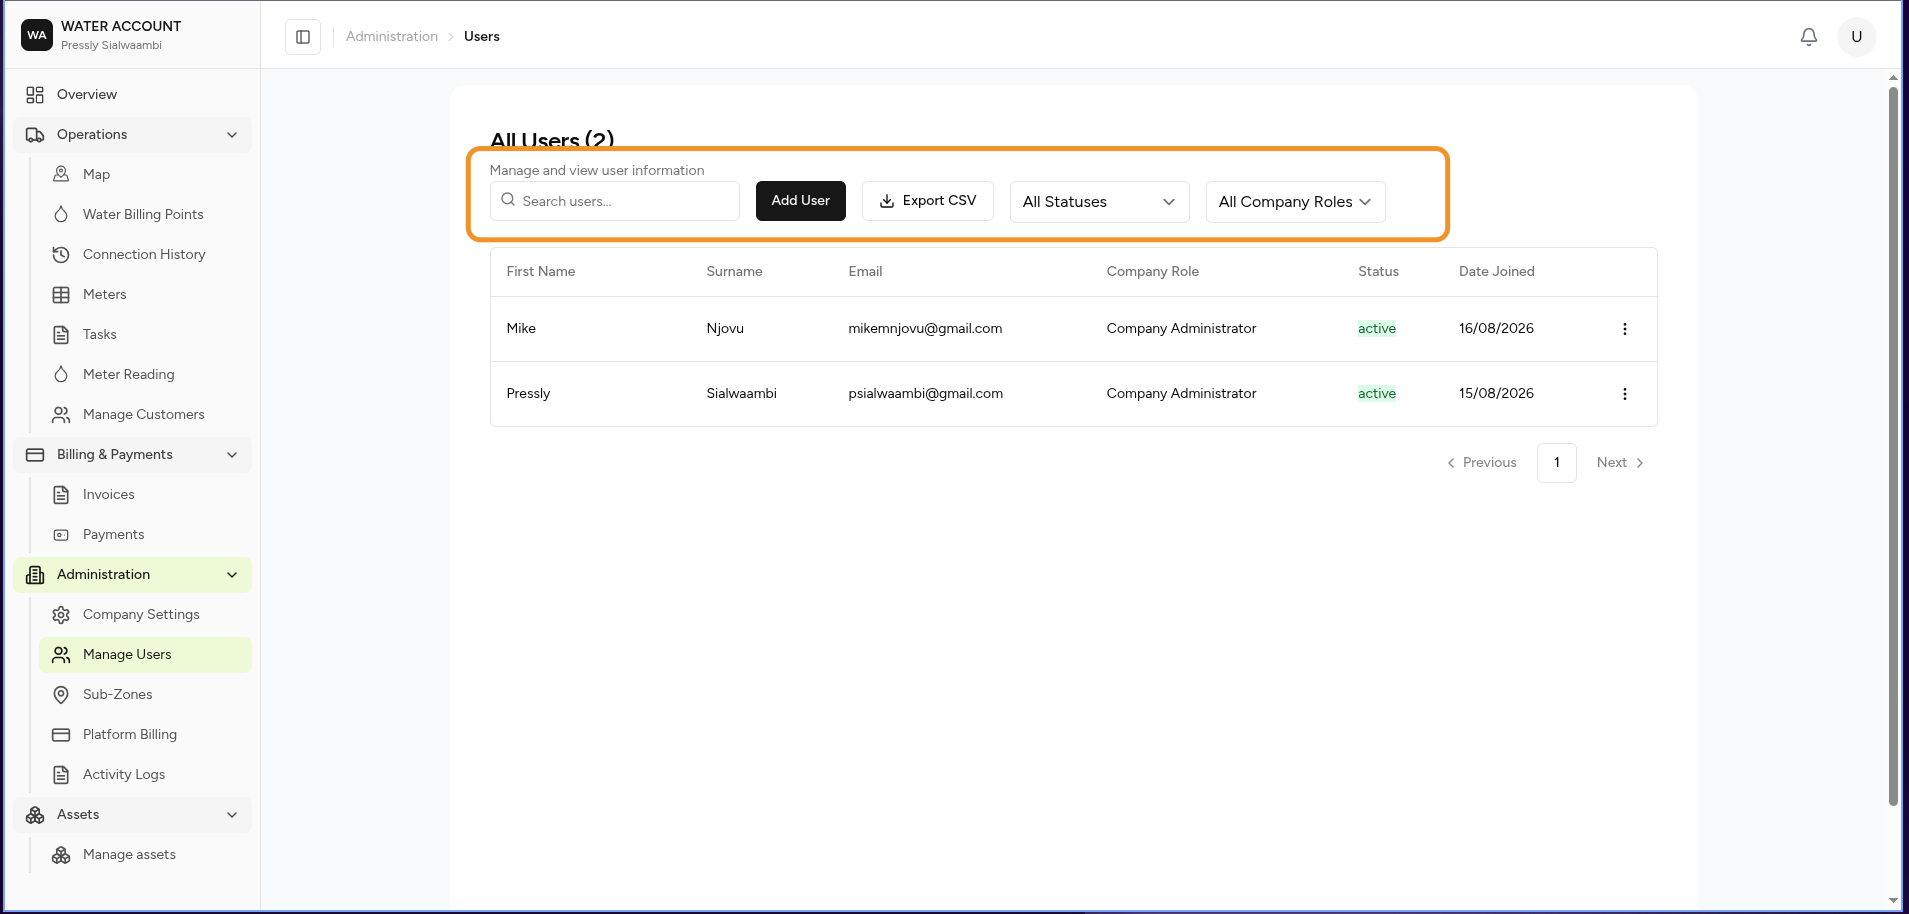
Task: Open Connection History page
Action: [x=145, y=254]
